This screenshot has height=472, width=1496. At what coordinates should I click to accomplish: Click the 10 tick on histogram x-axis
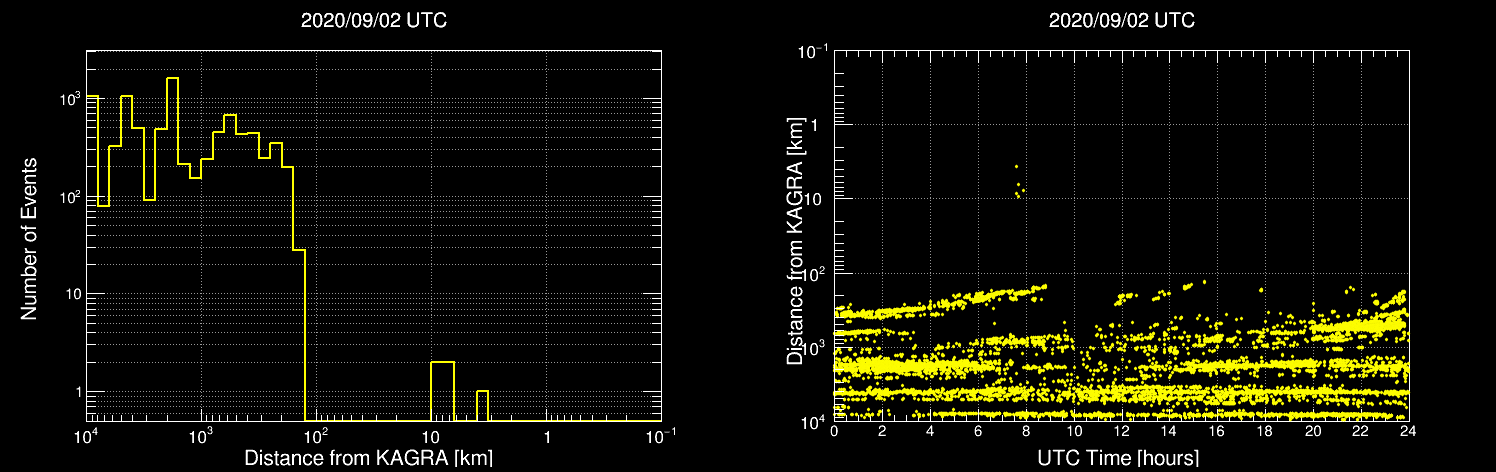(x=431, y=437)
